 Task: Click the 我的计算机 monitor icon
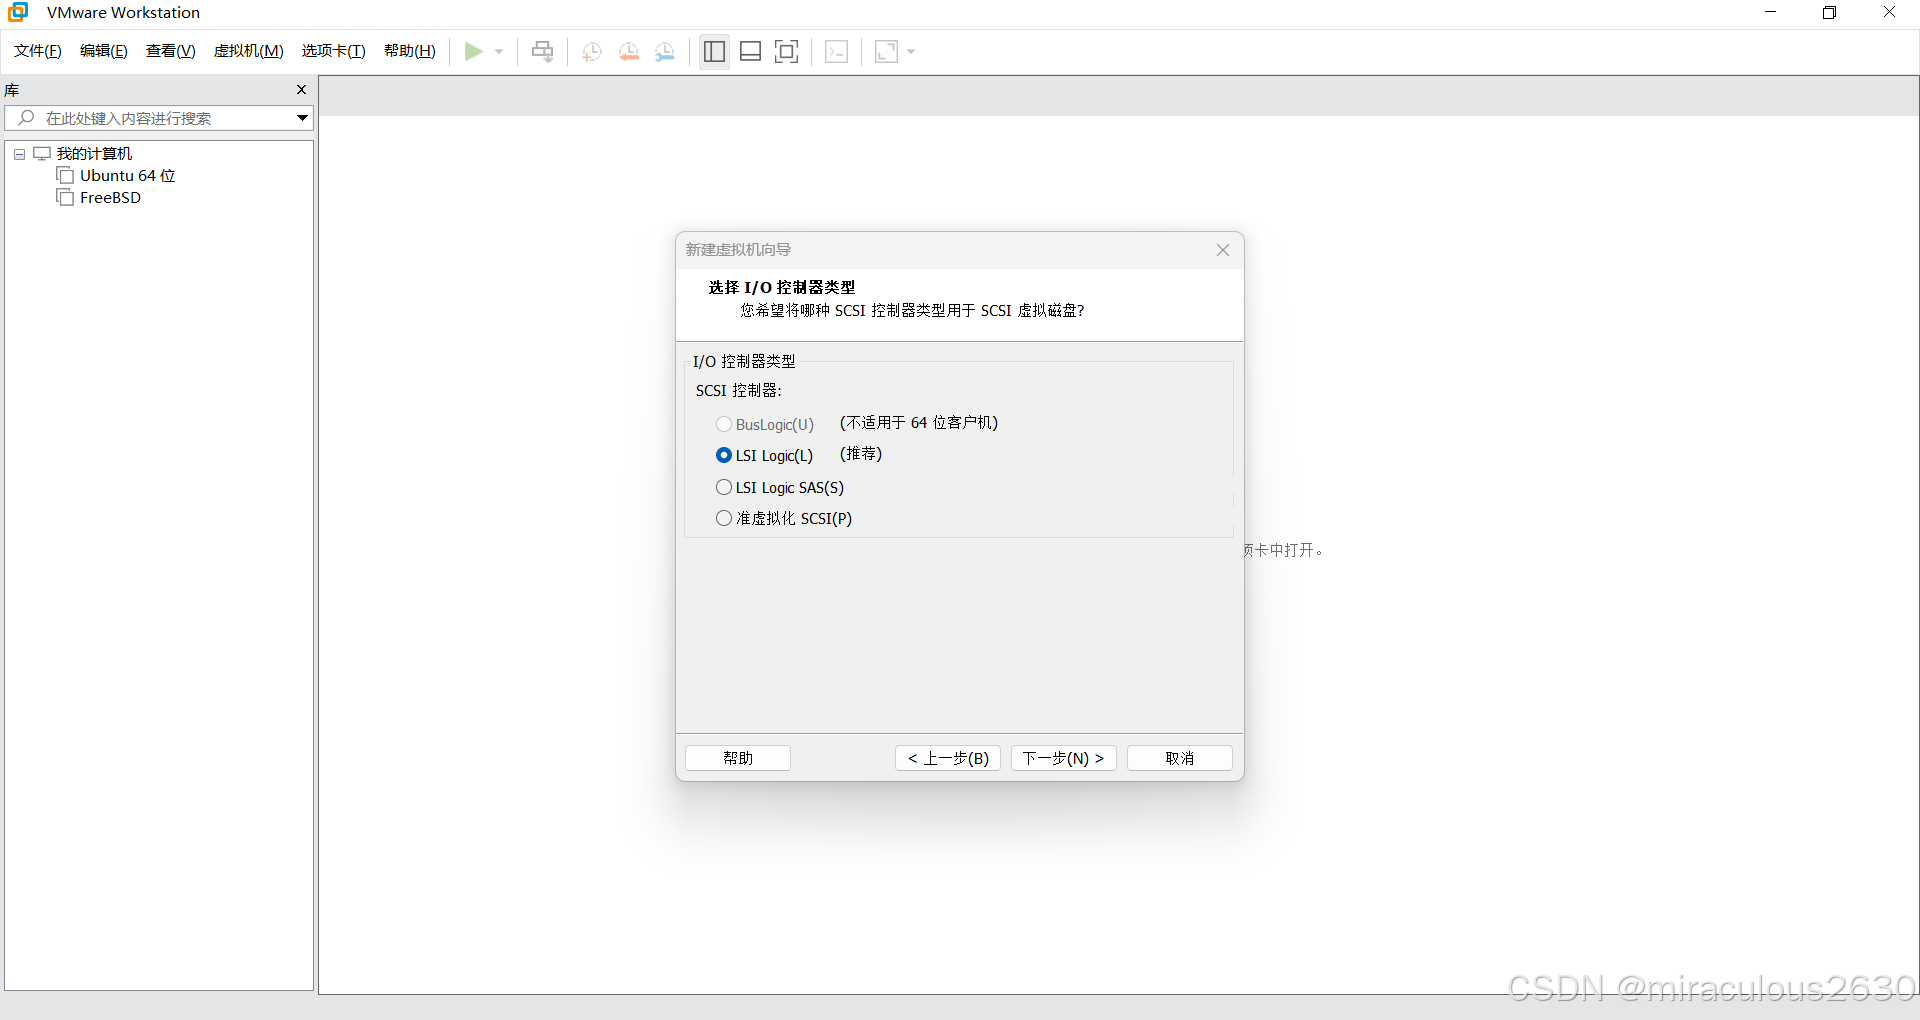pos(42,153)
